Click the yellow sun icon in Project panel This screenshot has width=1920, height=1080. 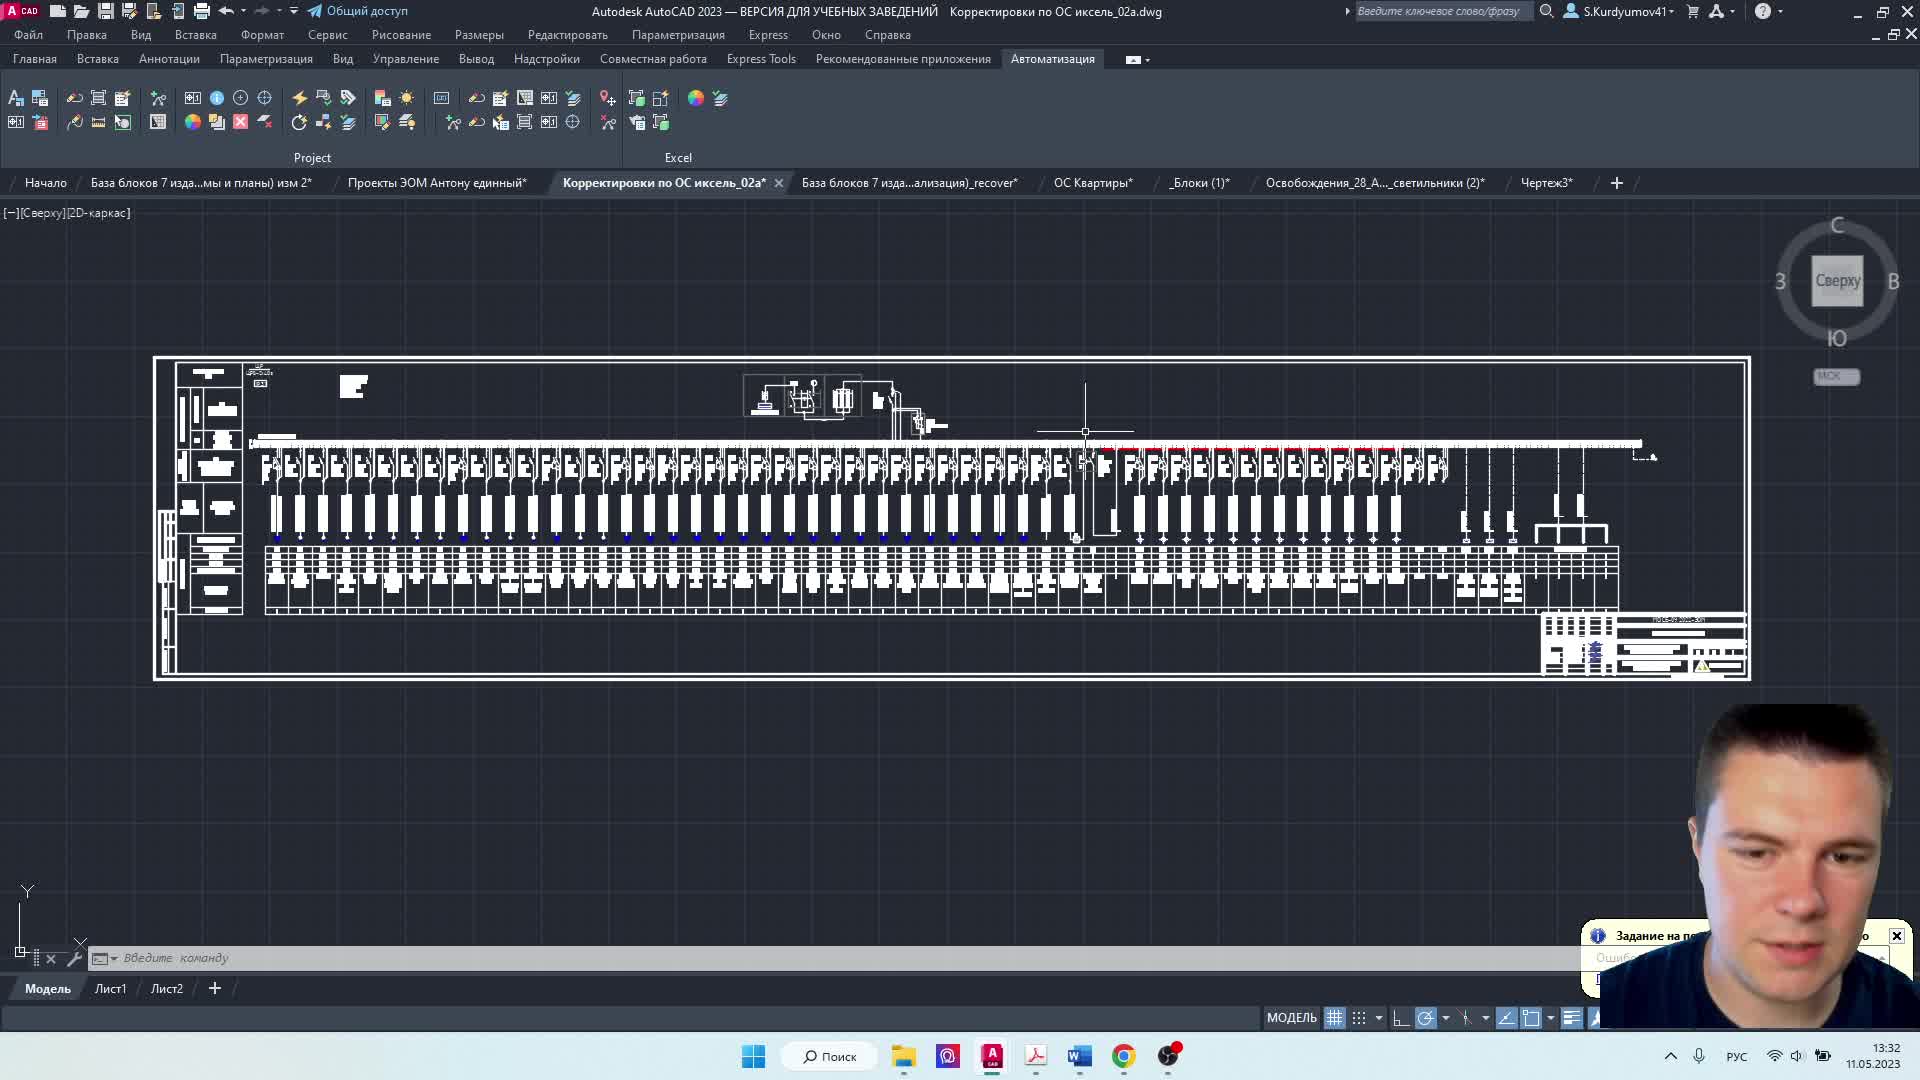coord(406,98)
